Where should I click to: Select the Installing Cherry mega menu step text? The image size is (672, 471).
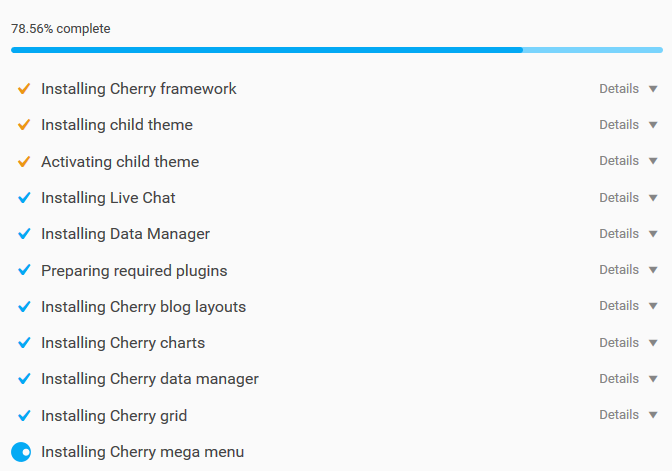pos(143,452)
